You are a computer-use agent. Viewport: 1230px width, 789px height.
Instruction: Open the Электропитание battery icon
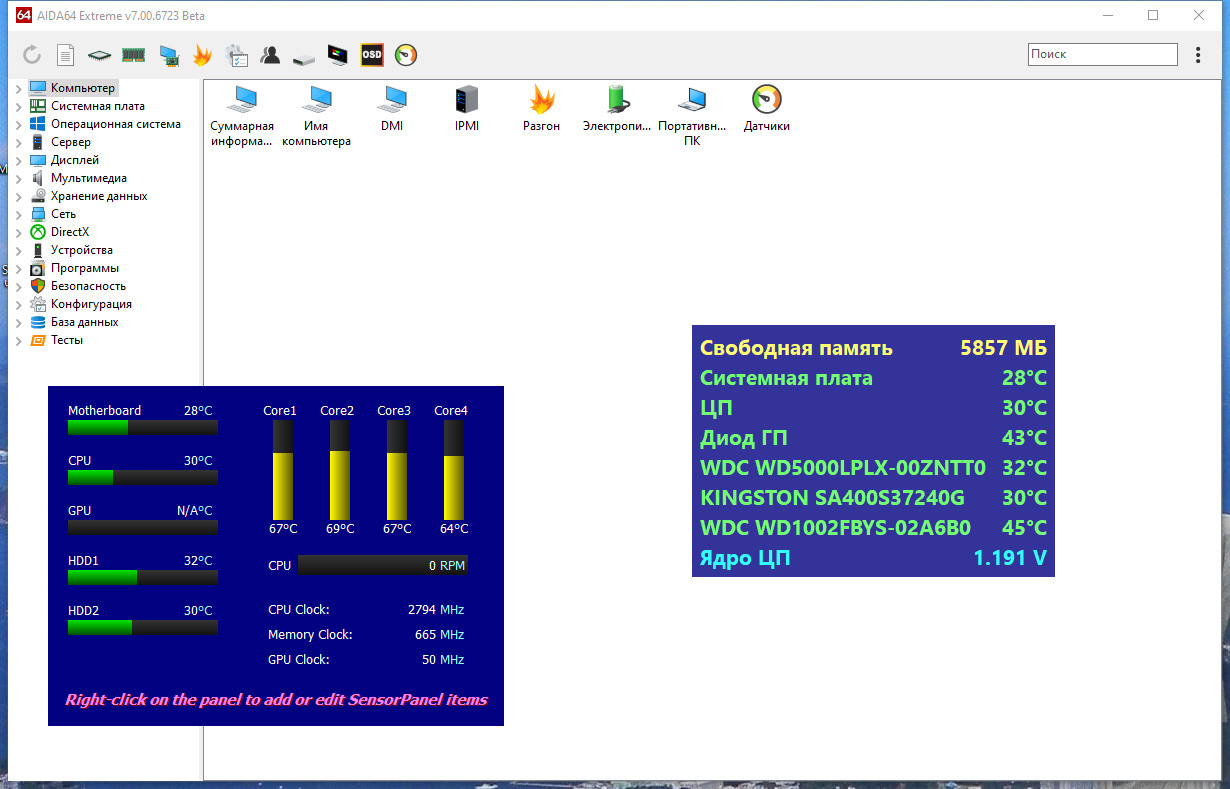617,109
